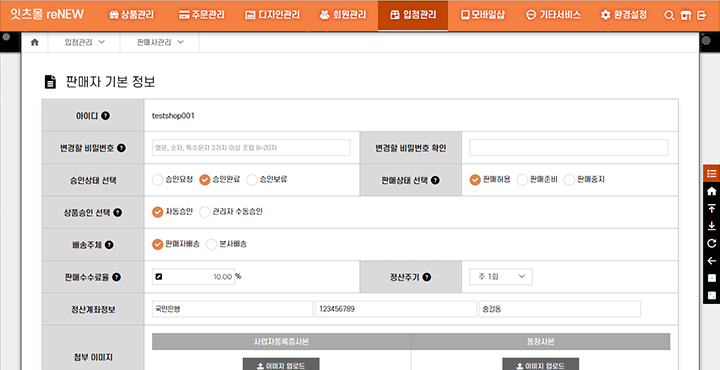Screen dimensions: 720x370
Task: Click the storefront shop icon in header
Action: [686, 15]
